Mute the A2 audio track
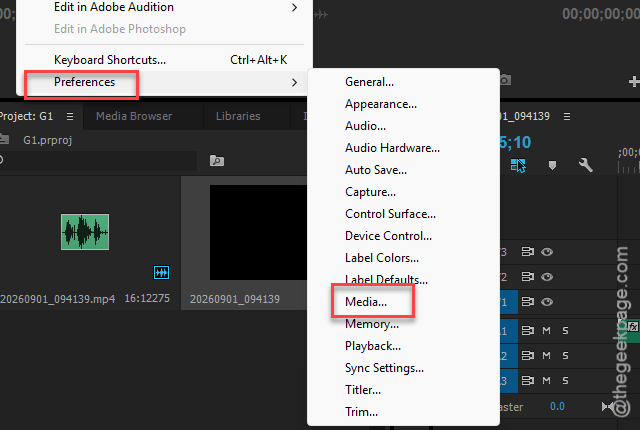640x430 pixels. [x=547, y=356]
